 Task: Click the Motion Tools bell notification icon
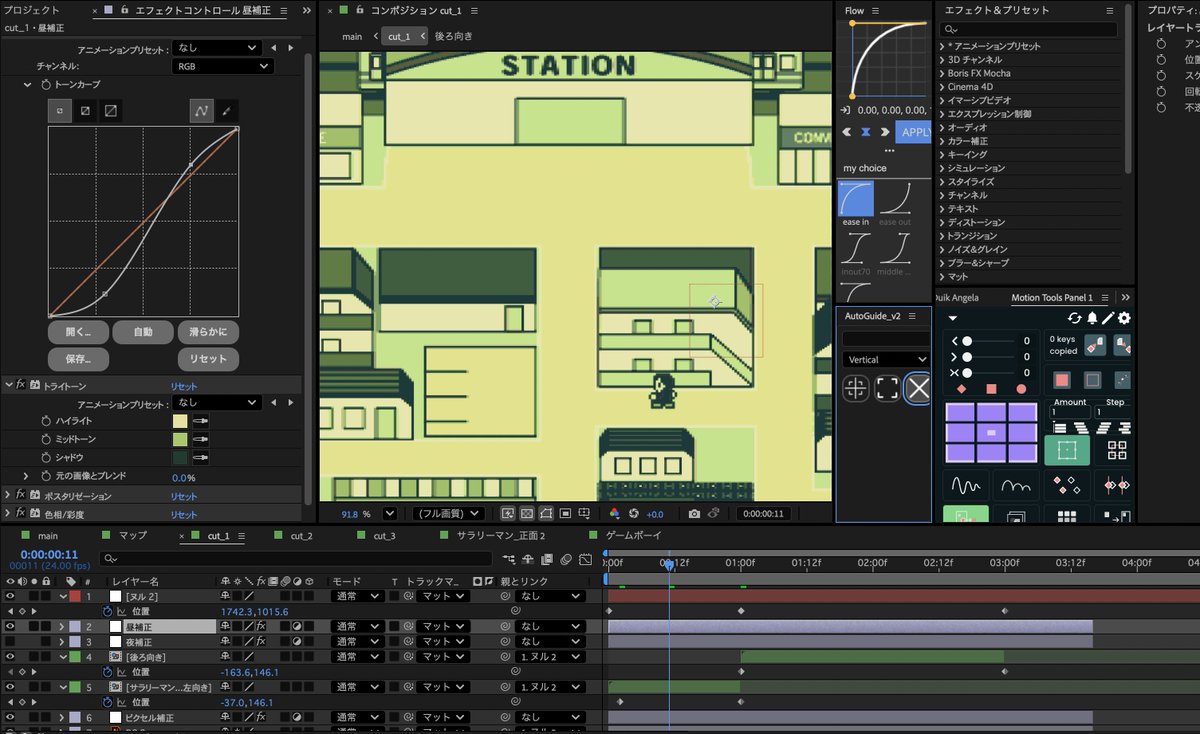[1092, 318]
